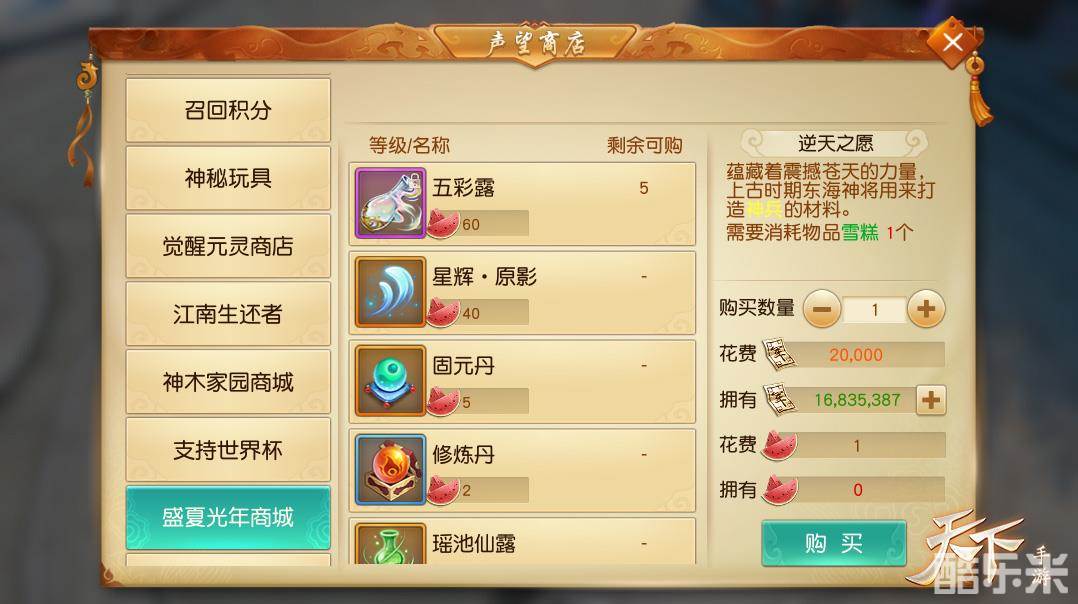Select the 星辉·原影 swirl item icon
The width and height of the screenshot is (1078, 604).
click(390, 292)
